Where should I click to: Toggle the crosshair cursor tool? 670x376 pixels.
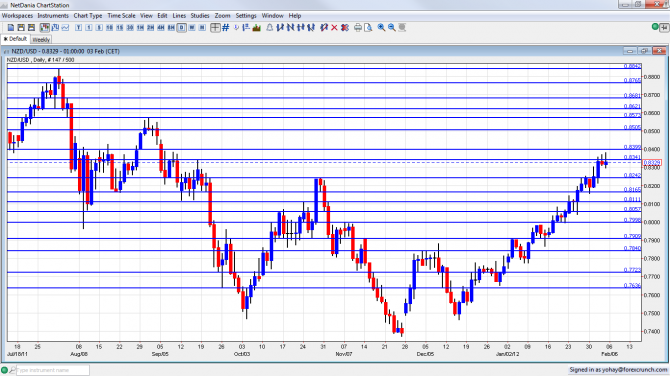[x=215, y=27]
